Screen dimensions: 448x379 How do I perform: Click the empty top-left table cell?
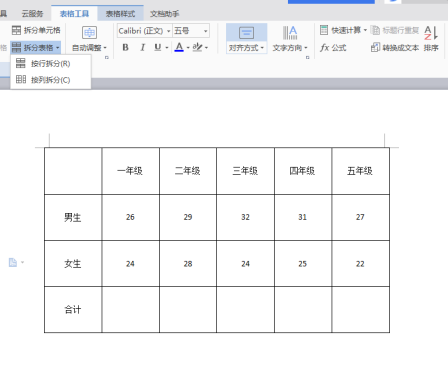(73, 171)
